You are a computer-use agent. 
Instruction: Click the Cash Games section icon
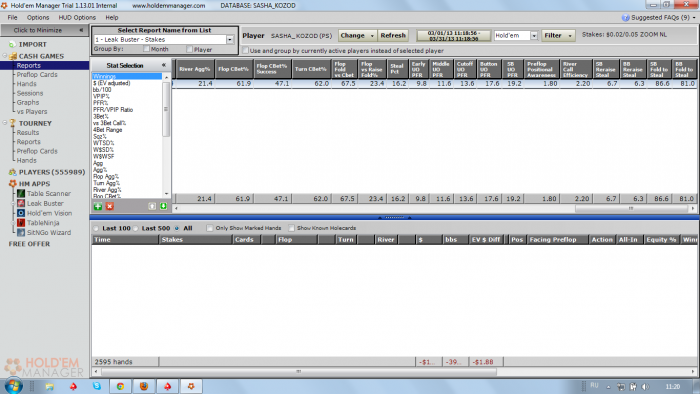(x=13, y=56)
